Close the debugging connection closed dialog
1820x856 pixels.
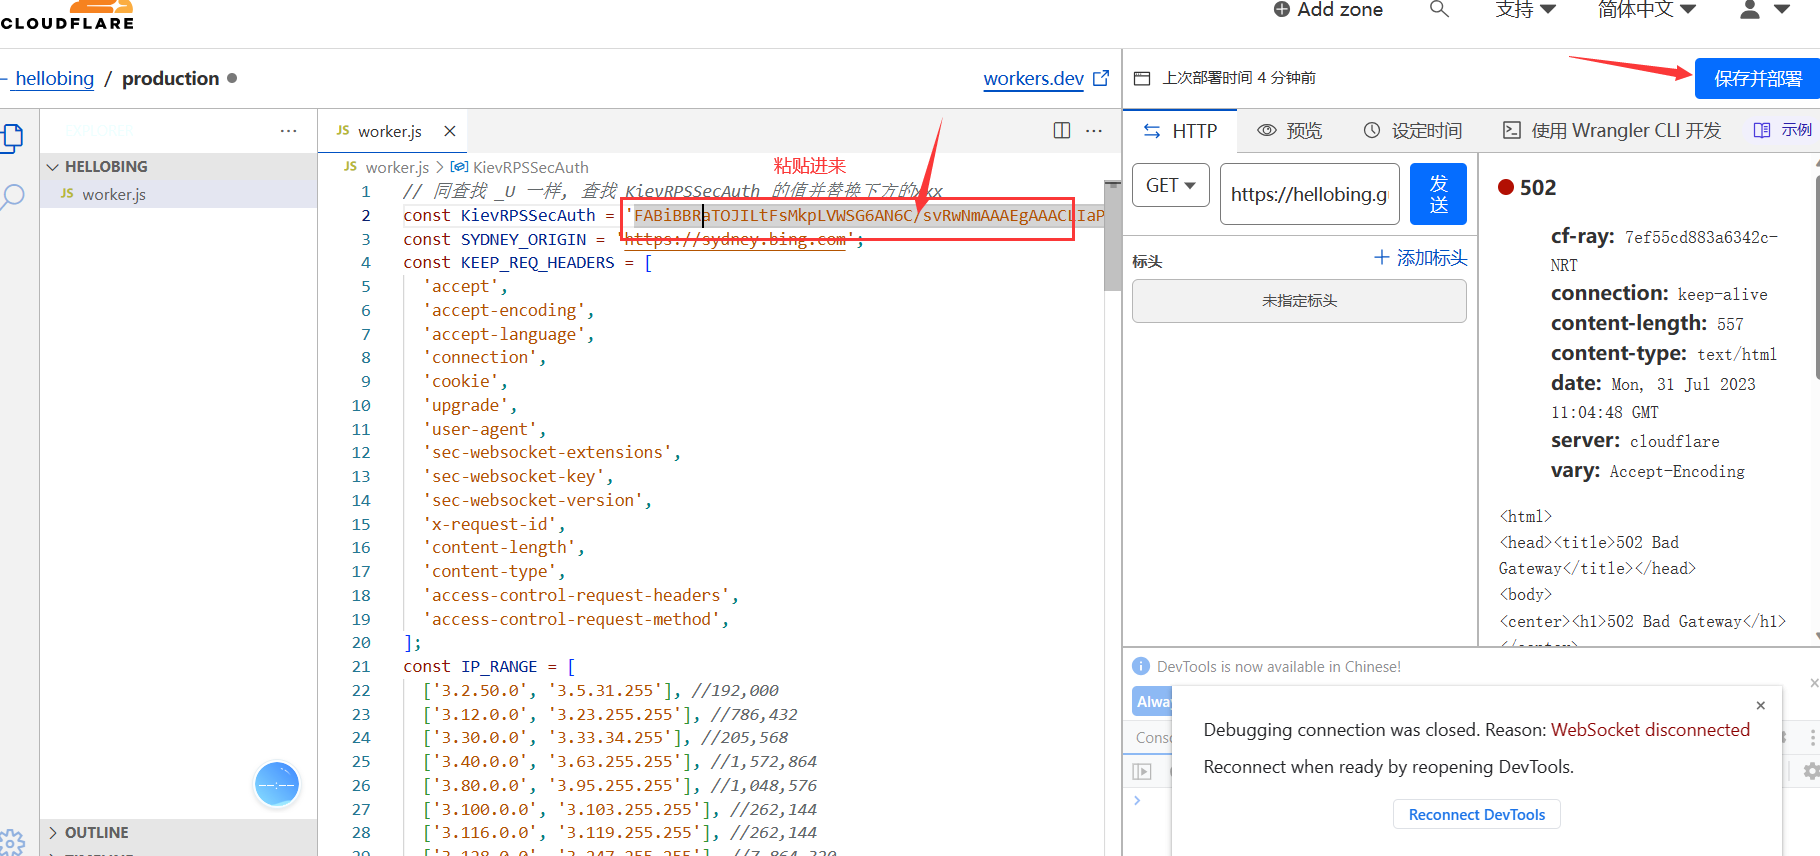click(1761, 705)
